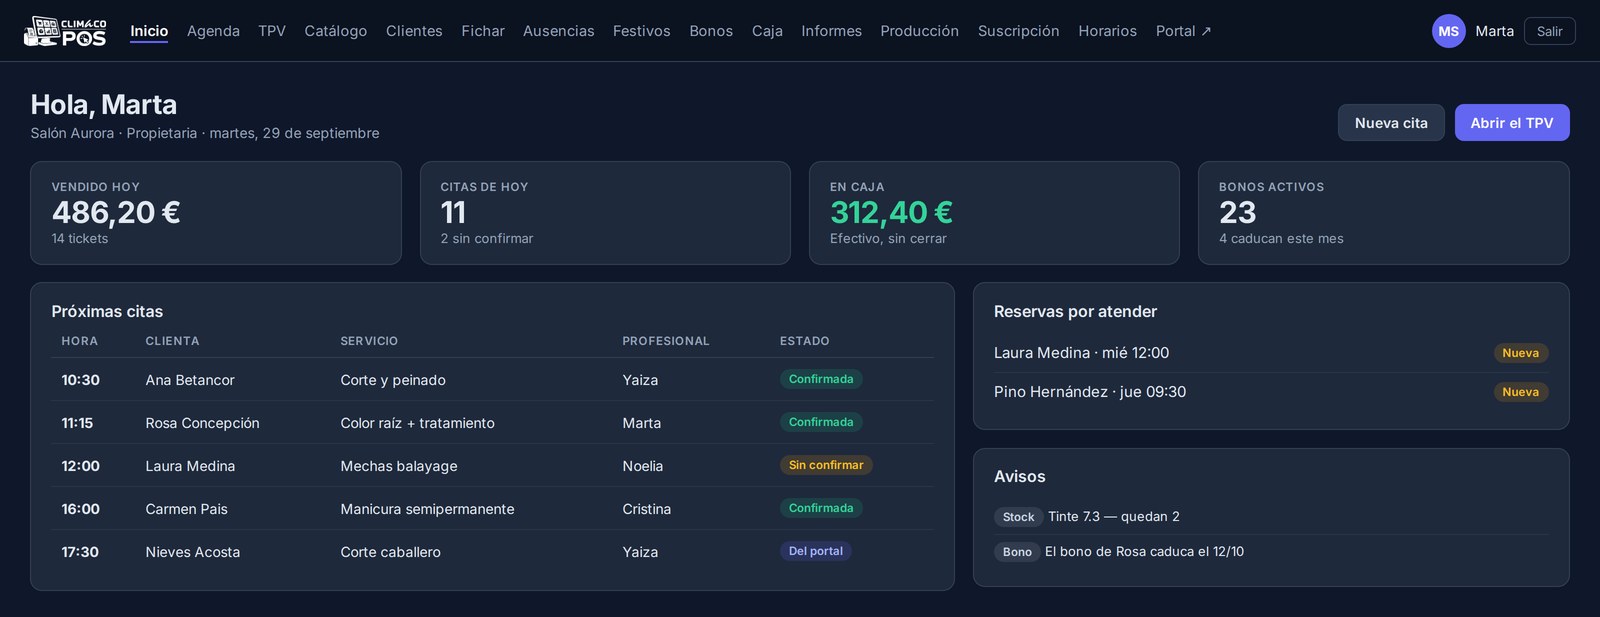Viewport: 1600px width, 617px height.
Task: Open the Rosa bono expiry notice
Action: click(1271, 552)
